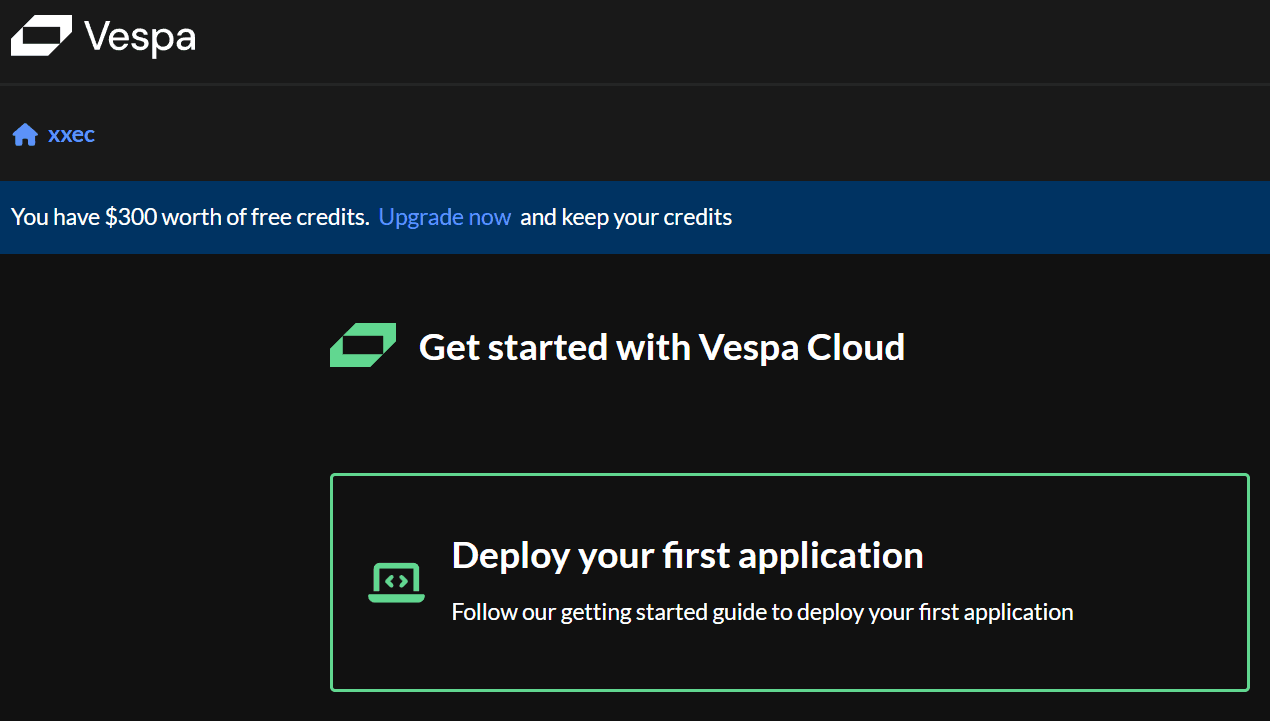Click the green Vespa Cloud logo icon
Screen dimensions: 1270x721
[363, 346]
